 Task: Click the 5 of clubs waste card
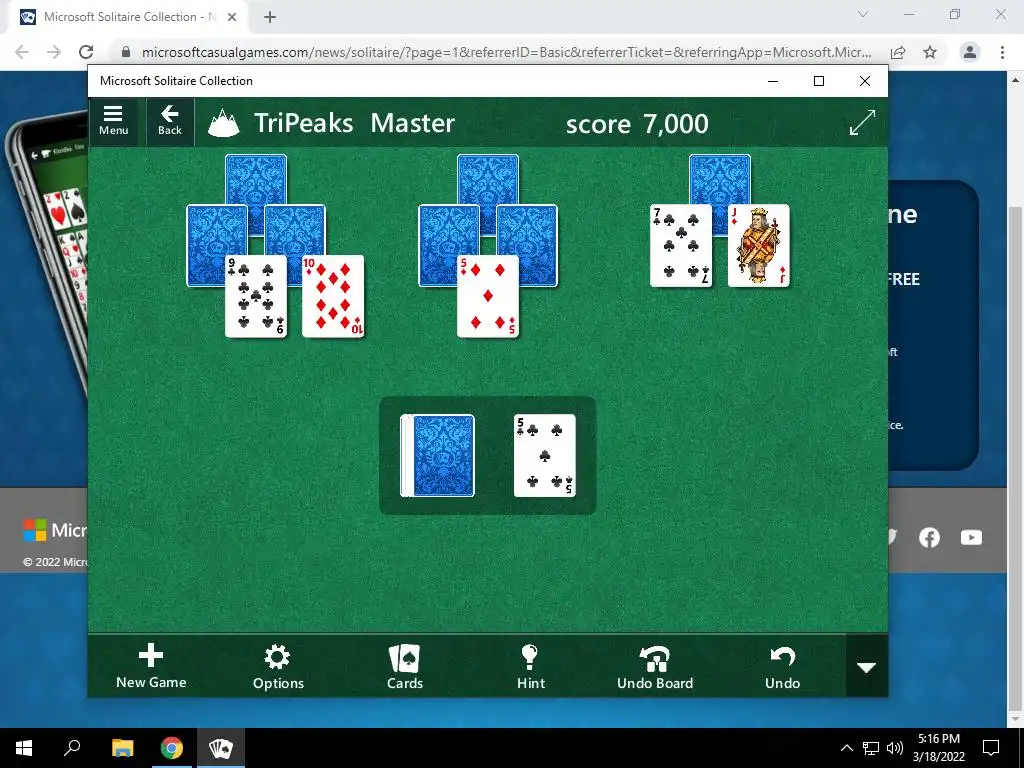(x=545, y=455)
